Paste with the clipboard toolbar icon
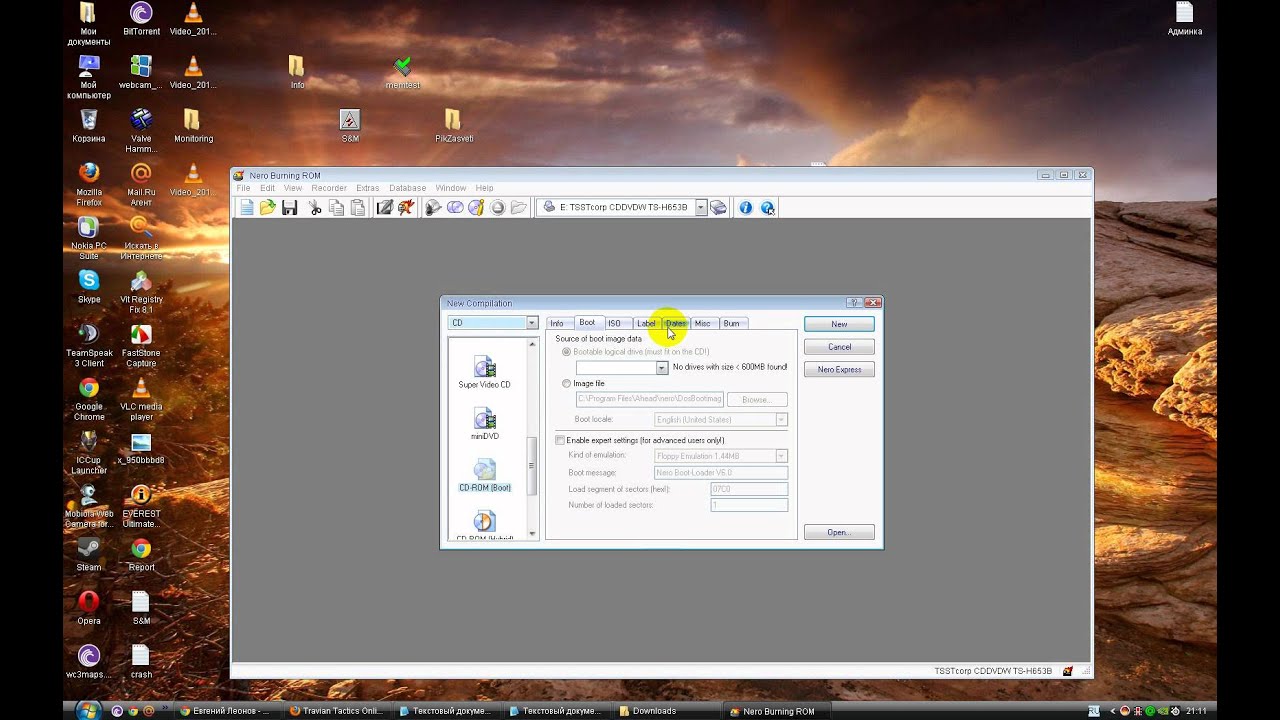 (x=357, y=208)
